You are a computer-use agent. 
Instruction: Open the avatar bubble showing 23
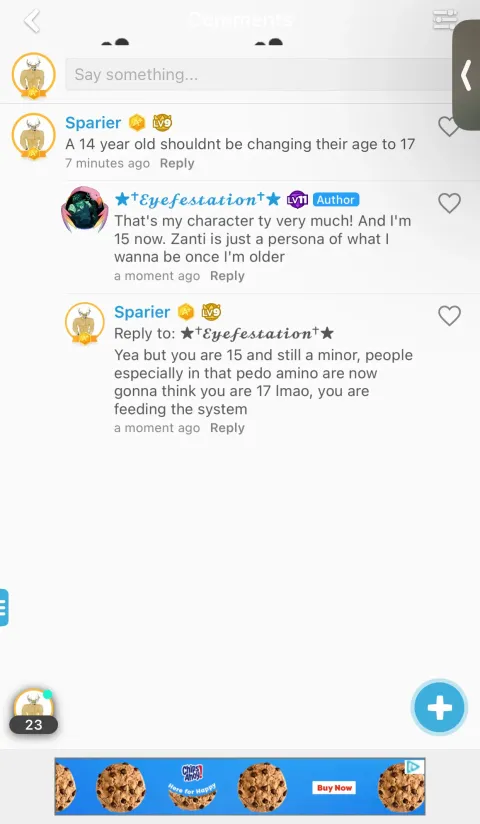(x=34, y=712)
